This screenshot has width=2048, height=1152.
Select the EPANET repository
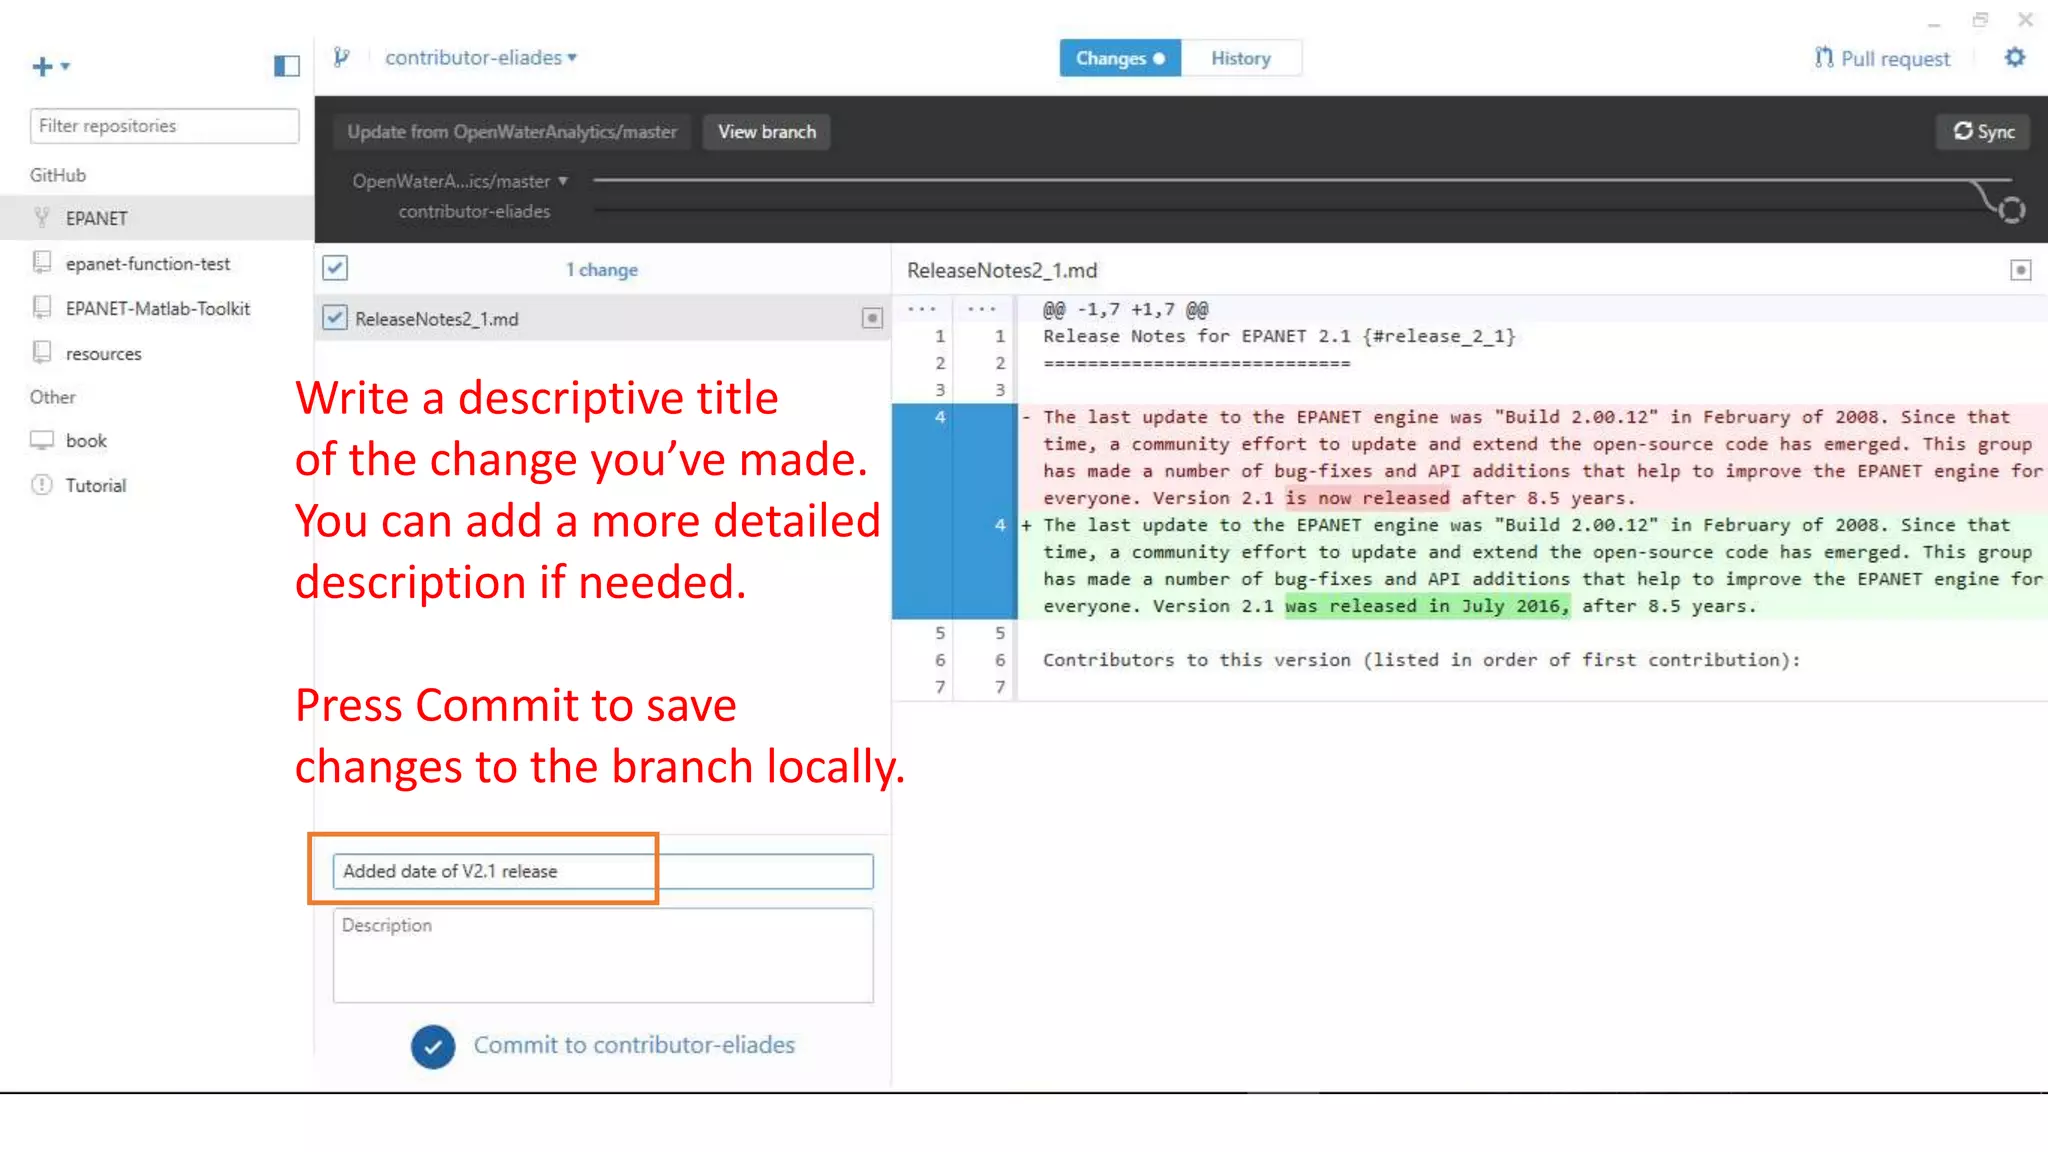157,217
